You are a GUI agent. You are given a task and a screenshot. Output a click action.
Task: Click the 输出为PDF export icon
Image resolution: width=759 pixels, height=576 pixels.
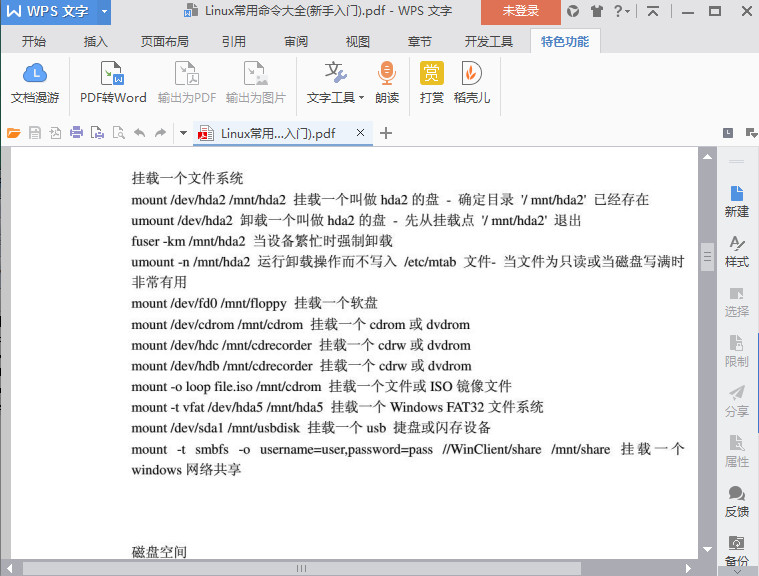187,74
